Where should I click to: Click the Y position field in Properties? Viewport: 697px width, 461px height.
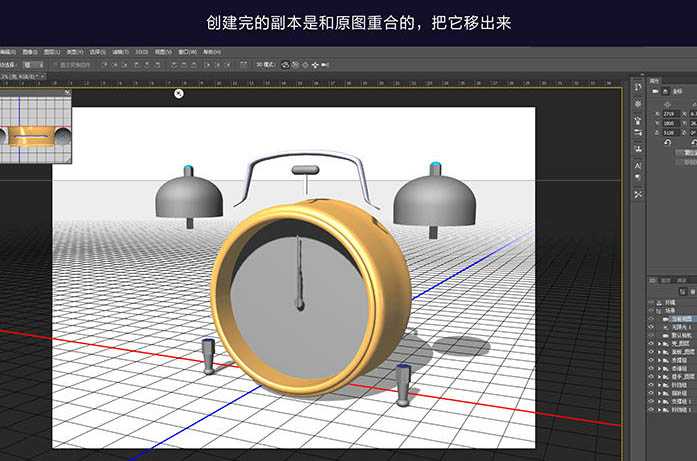point(671,123)
